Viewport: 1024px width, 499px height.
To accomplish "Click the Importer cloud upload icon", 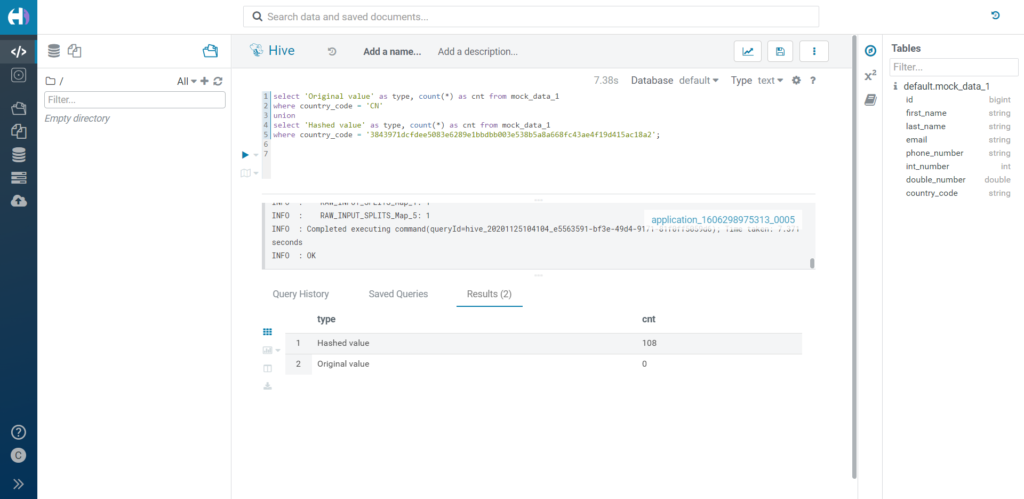I will point(18,201).
